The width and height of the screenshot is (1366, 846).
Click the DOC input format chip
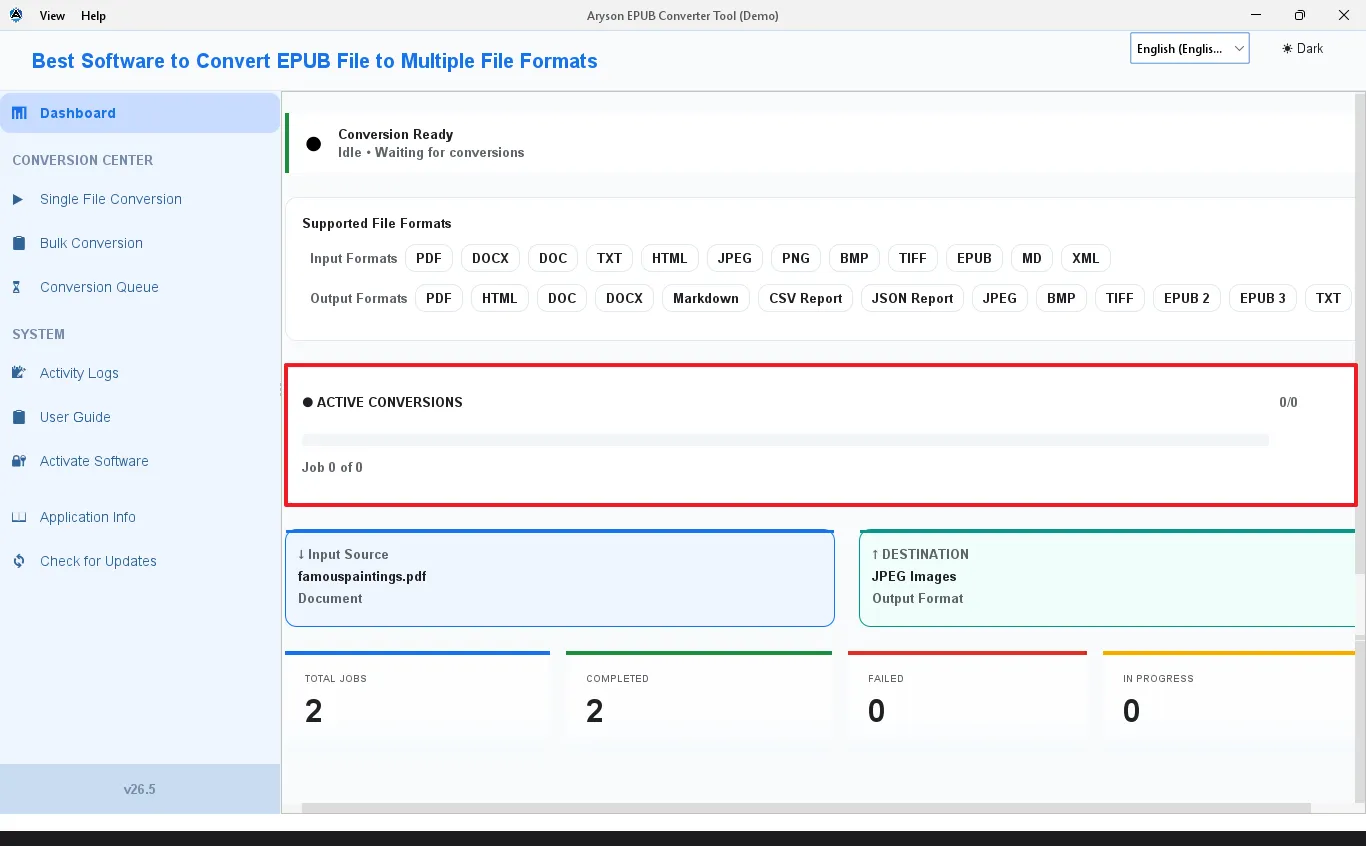click(x=553, y=258)
